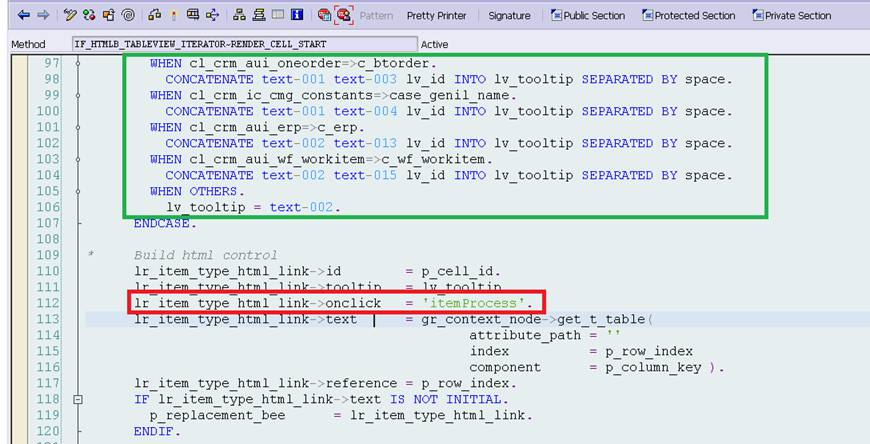Go back with the blue left arrow
Image resolution: width=870 pixels, height=444 pixels.
point(23,15)
